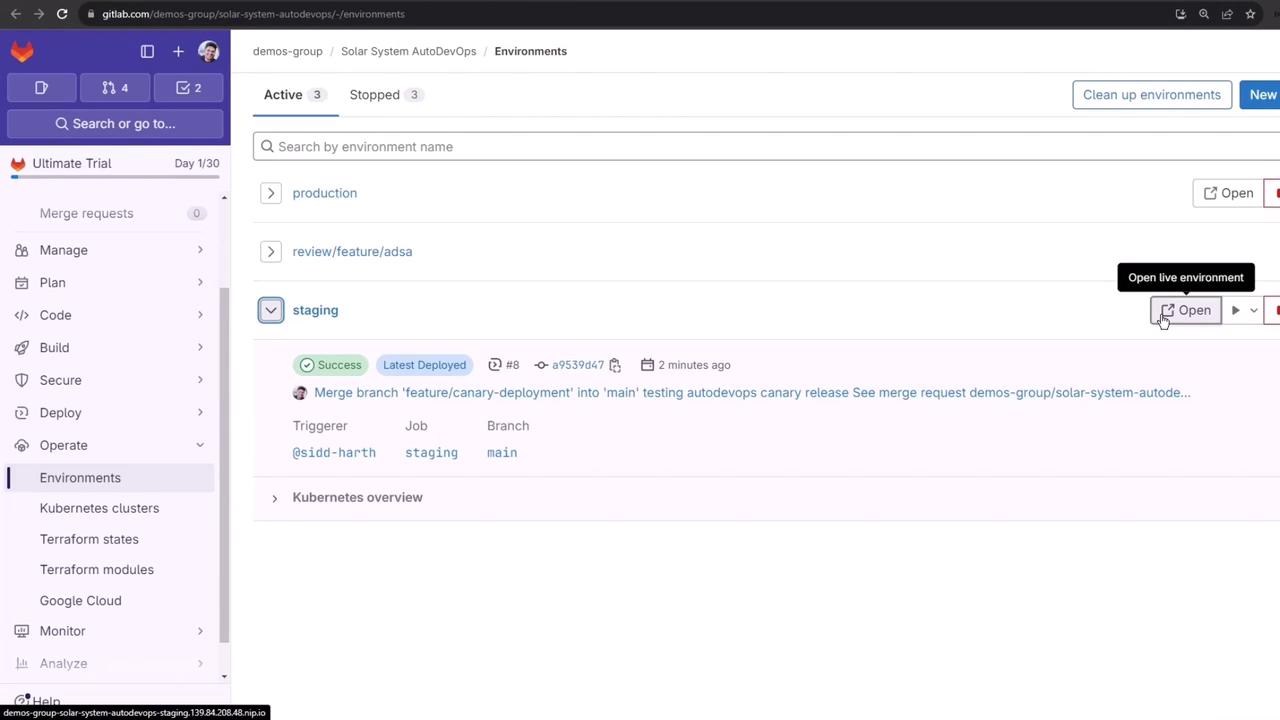The height and width of the screenshot is (720, 1280).
Task: Expand the production environment row
Action: point(270,193)
